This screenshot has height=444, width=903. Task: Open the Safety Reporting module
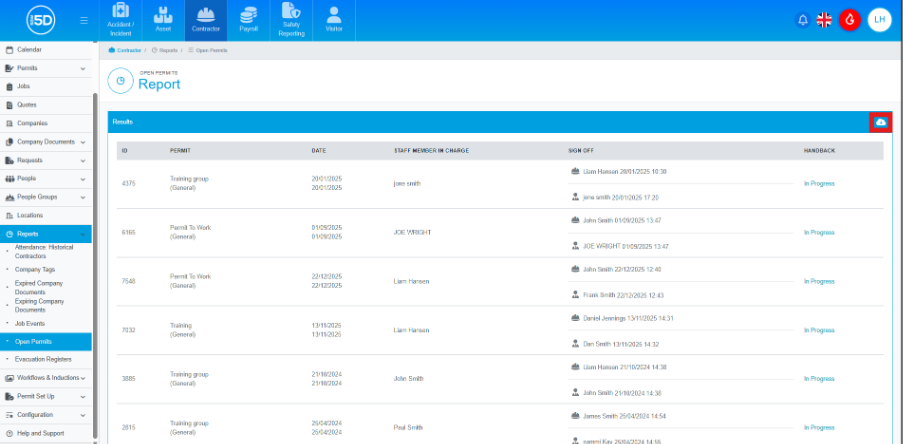tap(291, 20)
